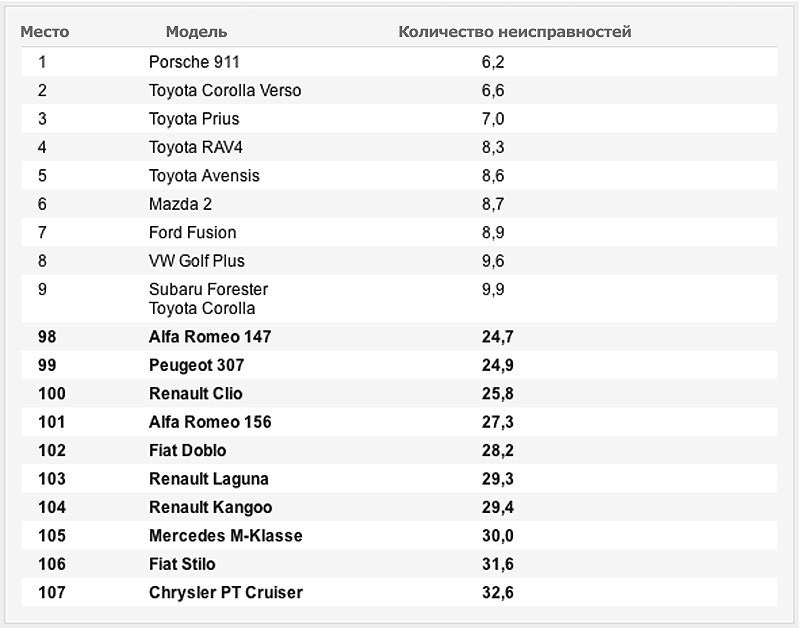Click the Subaru Forester model name
Screen dimensions: 800x628
pos(208,289)
